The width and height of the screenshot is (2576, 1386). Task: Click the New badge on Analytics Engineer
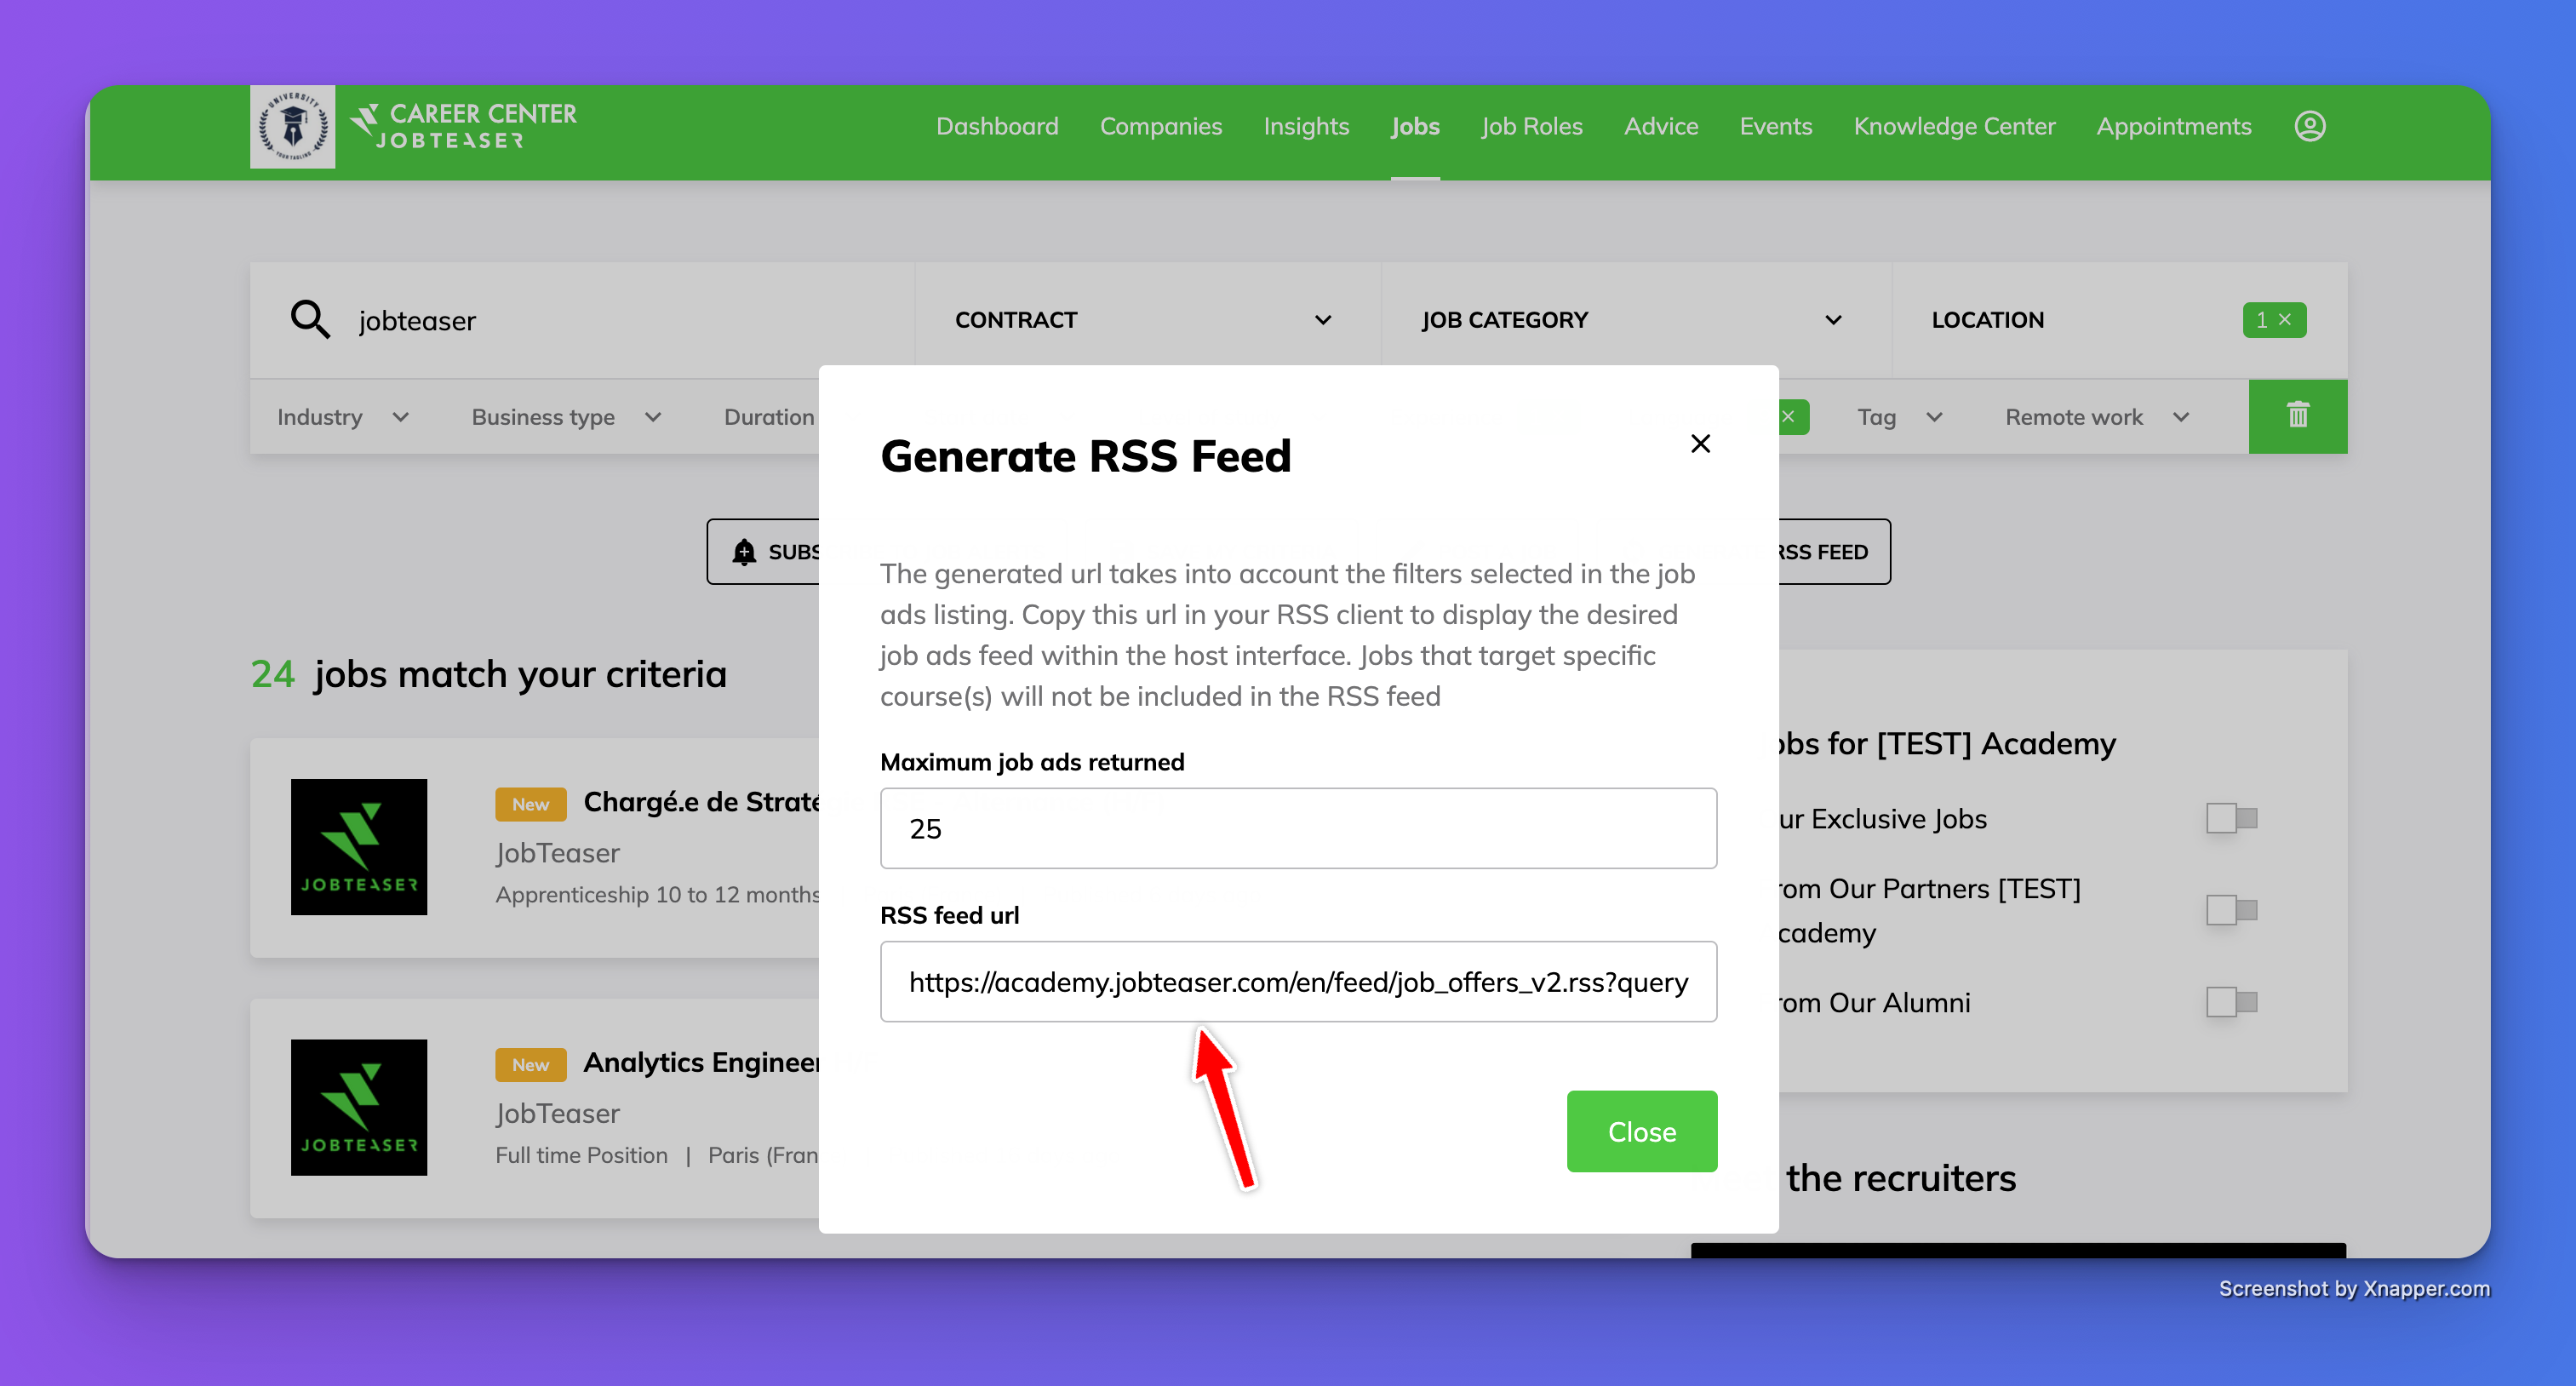(530, 1064)
